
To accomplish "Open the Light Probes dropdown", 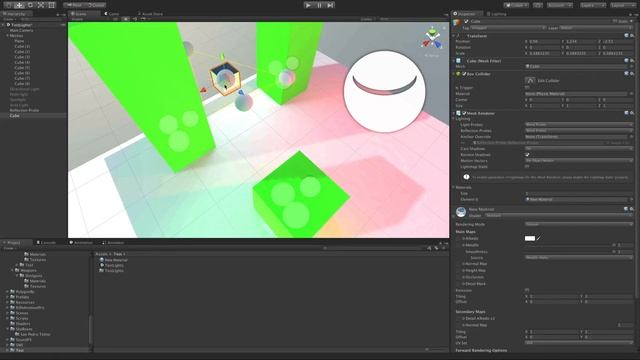I will pyautogui.click(x=578, y=124).
